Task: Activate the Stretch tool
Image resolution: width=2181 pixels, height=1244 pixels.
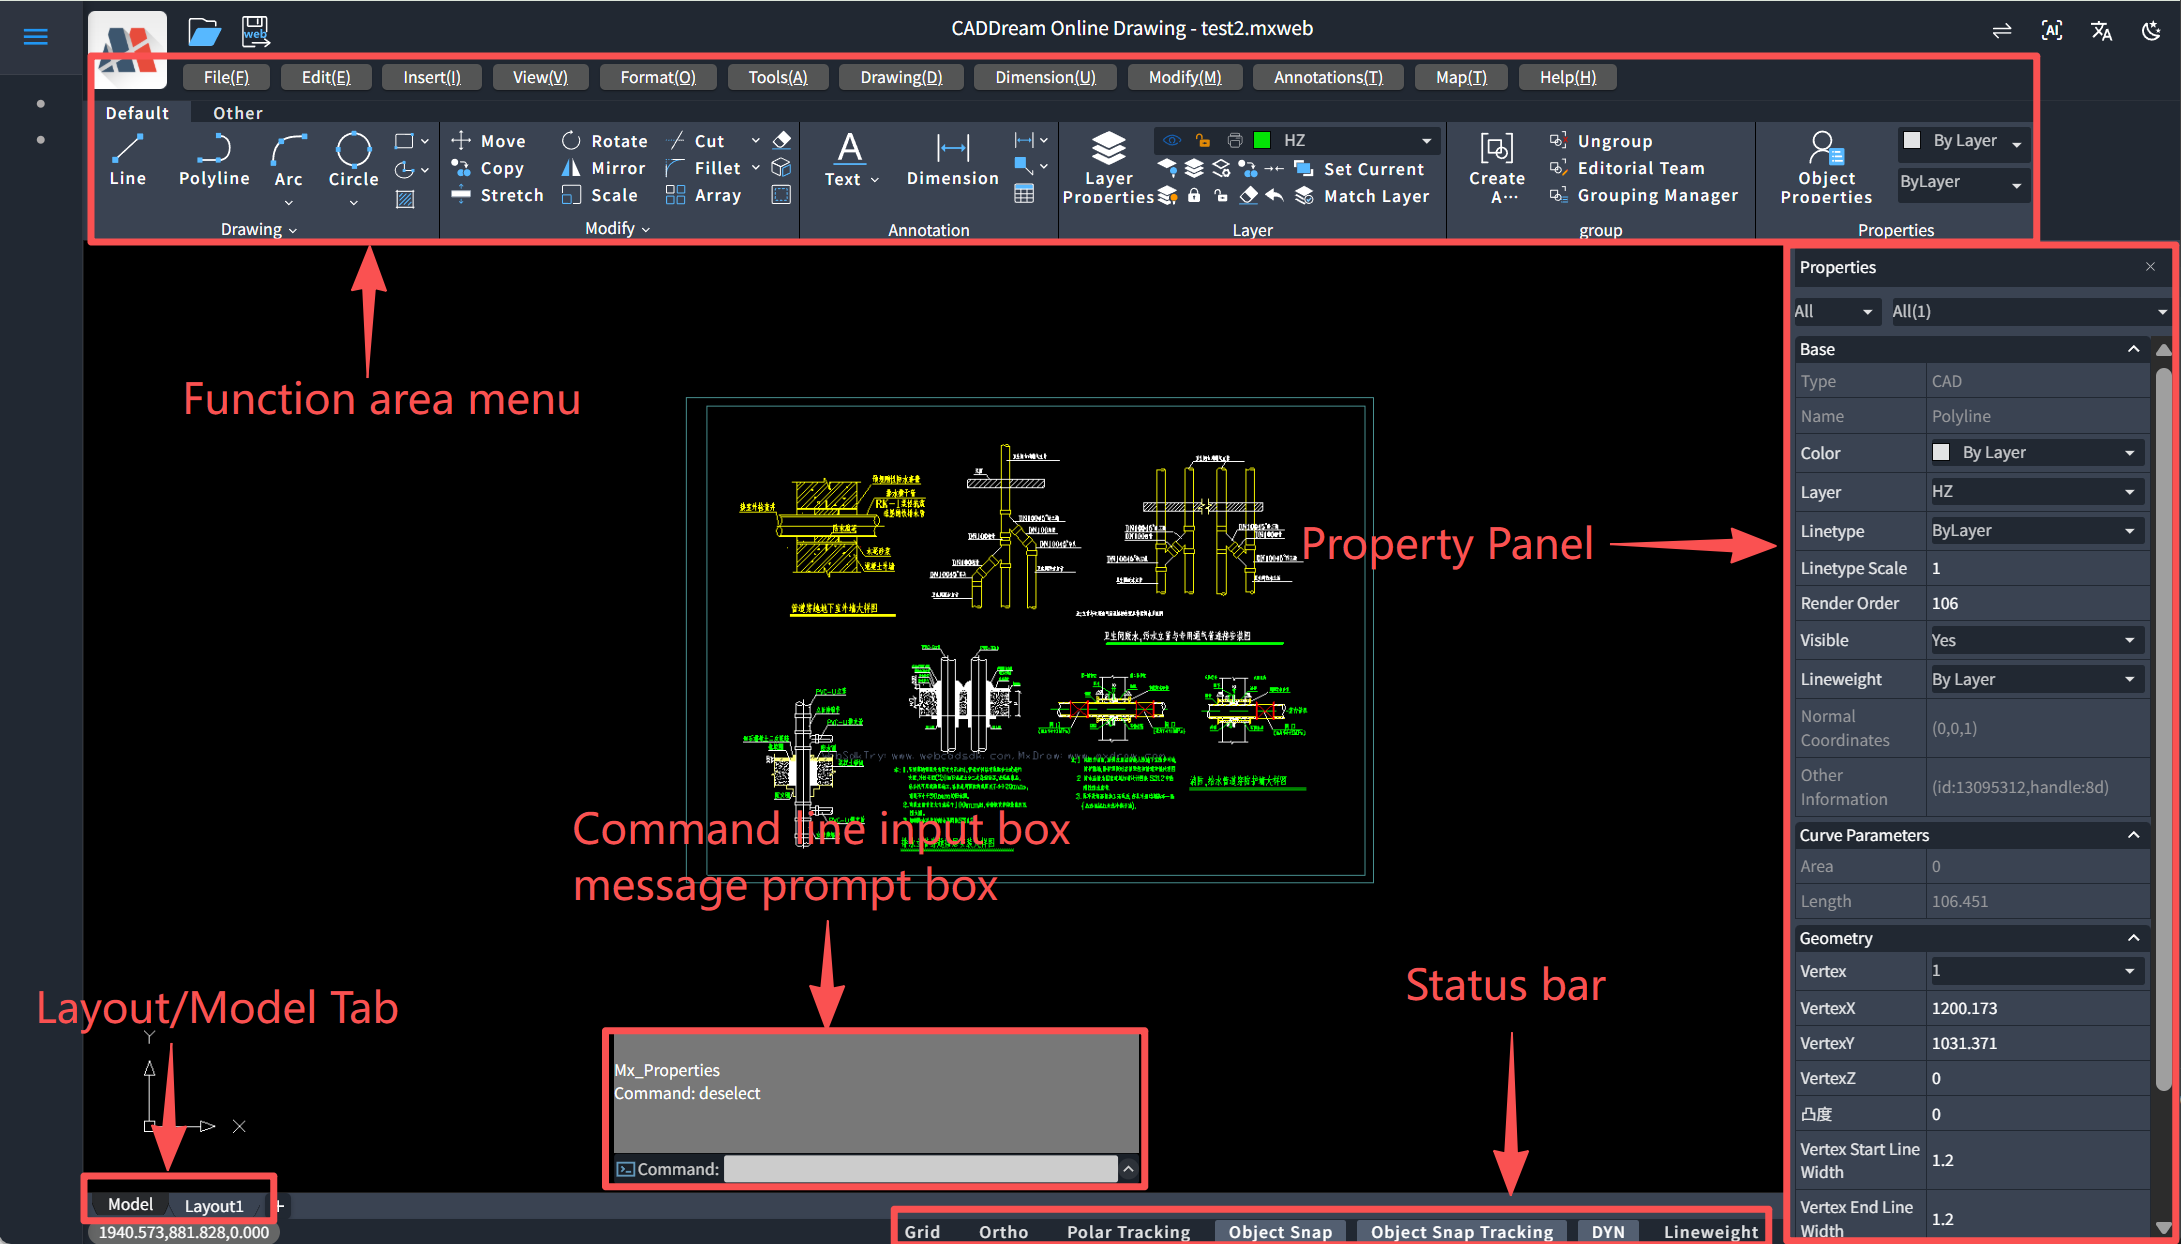Action: coord(497,195)
